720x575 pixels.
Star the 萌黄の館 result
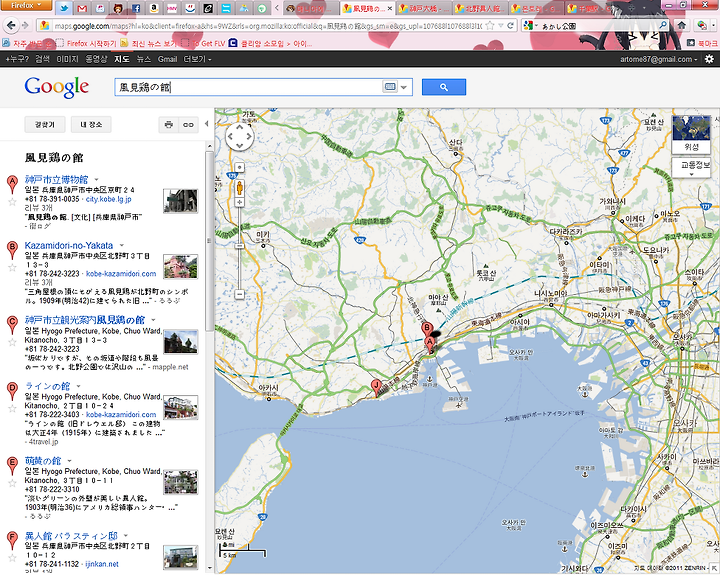point(12,483)
